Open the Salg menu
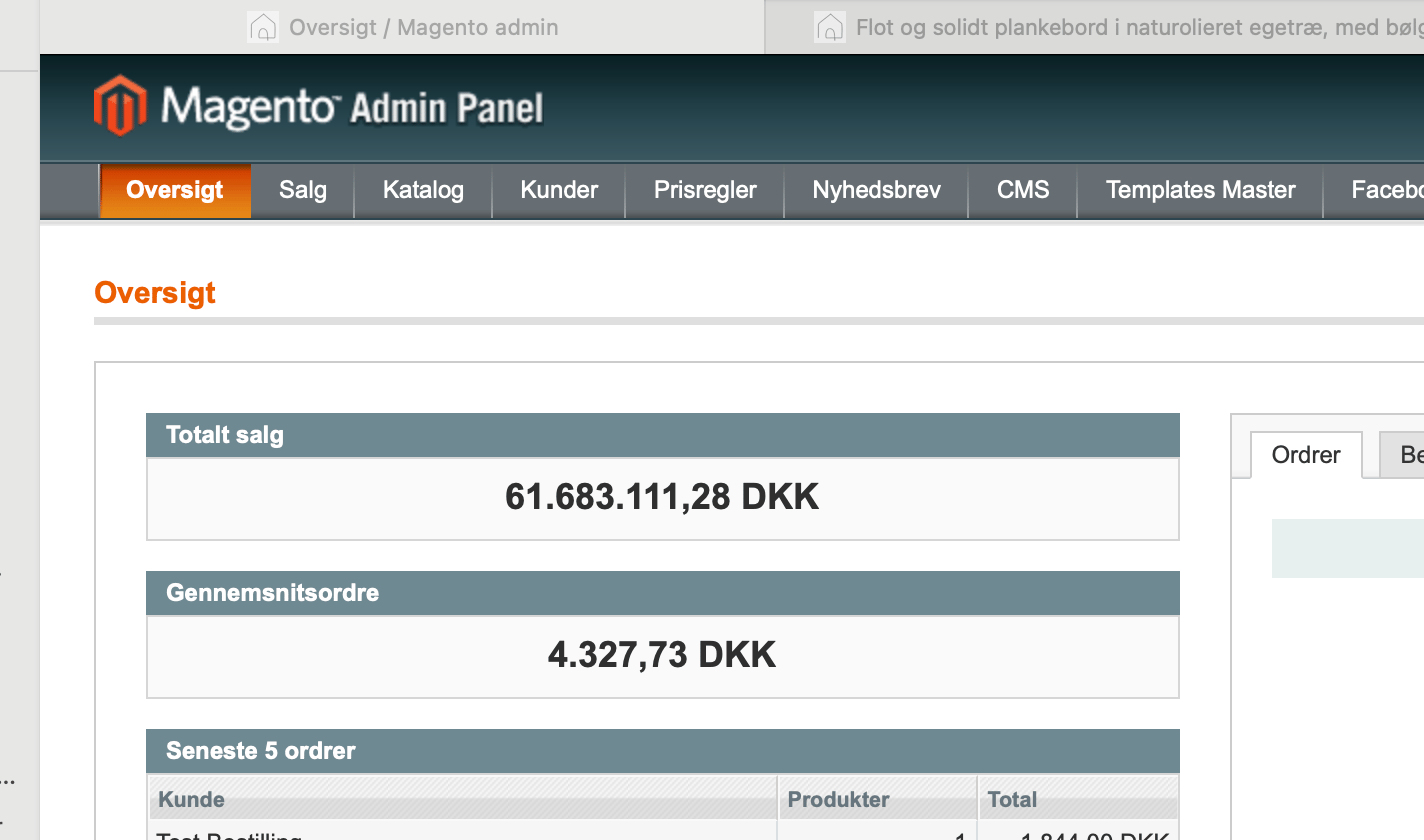Image resolution: width=1424 pixels, height=840 pixels. 303,190
